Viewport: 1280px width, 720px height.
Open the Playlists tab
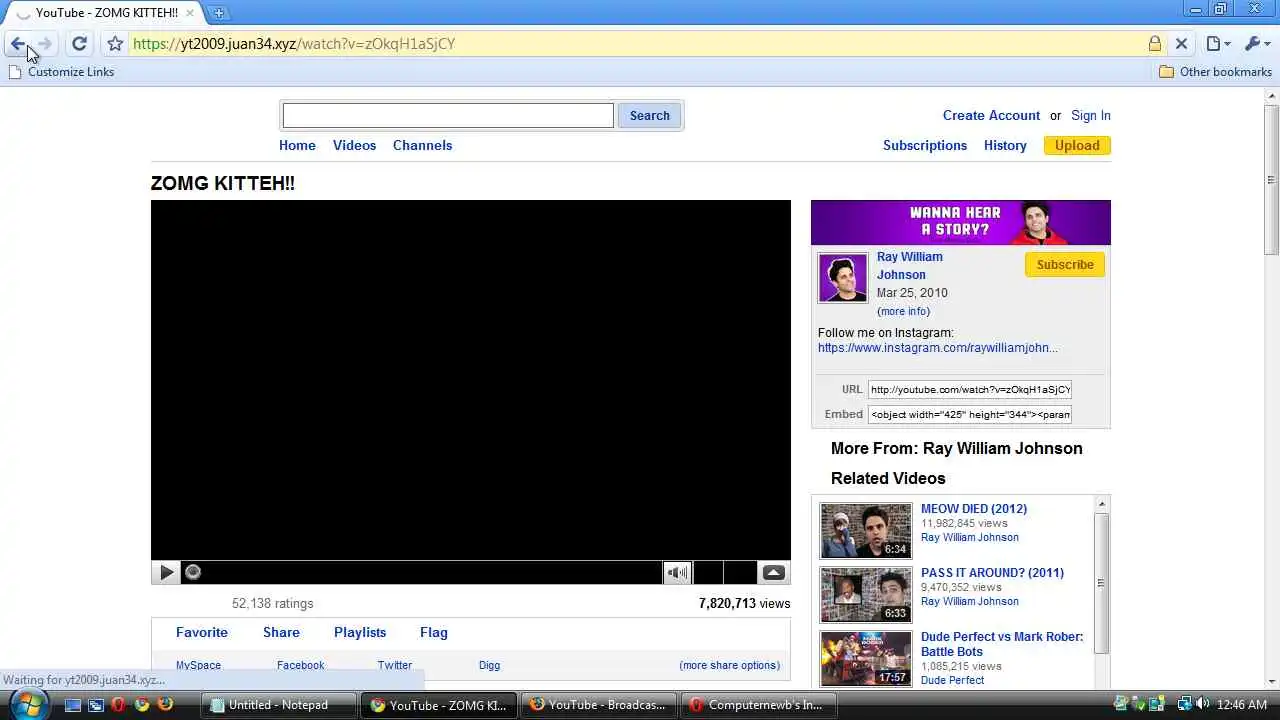[360, 633]
